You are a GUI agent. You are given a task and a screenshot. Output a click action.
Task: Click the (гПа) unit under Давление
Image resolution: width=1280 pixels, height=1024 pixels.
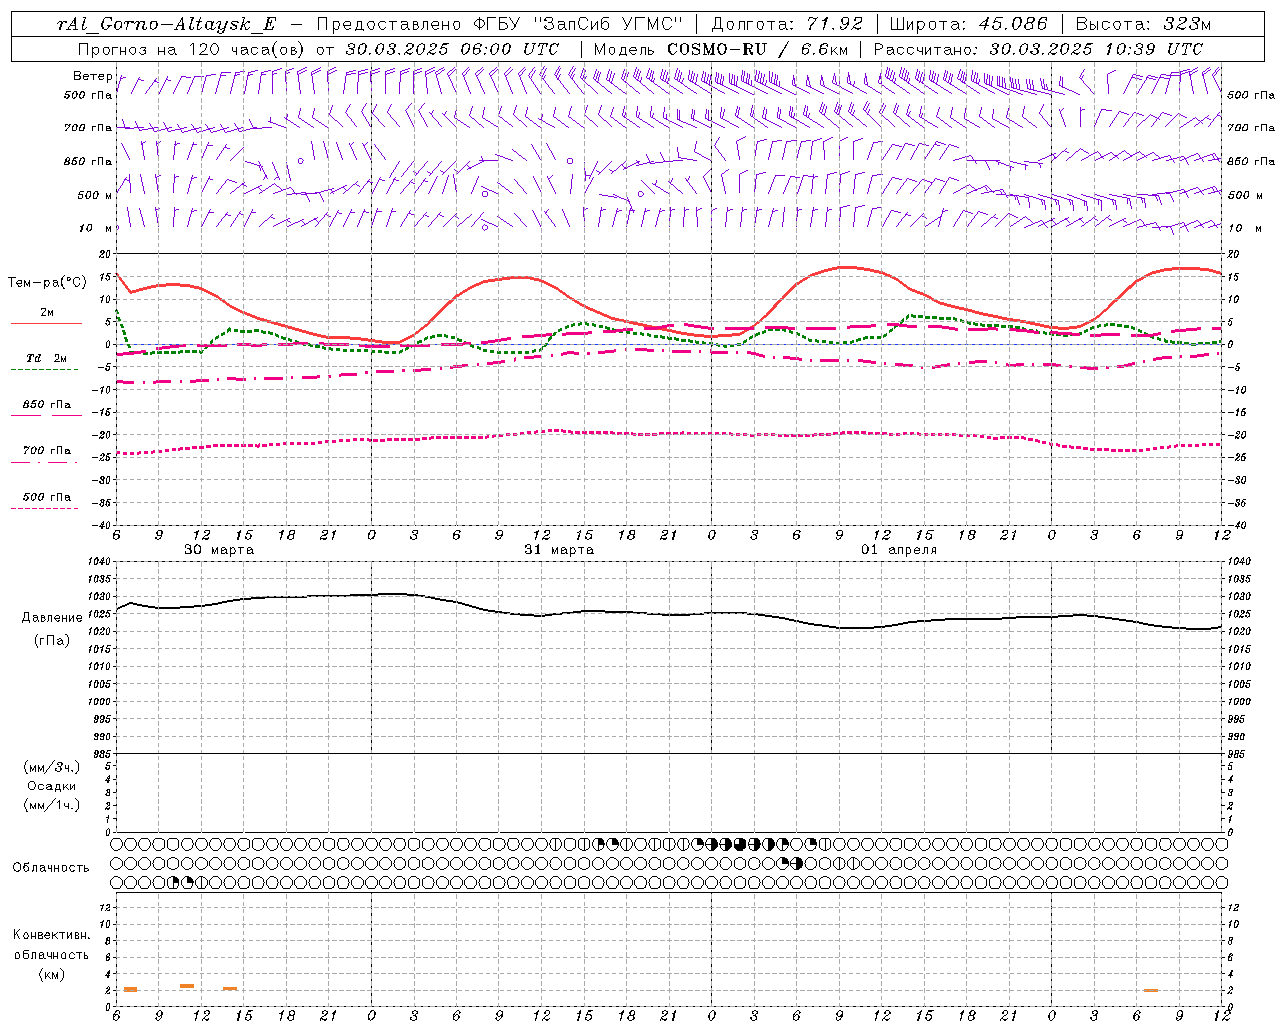(x=52, y=640)
